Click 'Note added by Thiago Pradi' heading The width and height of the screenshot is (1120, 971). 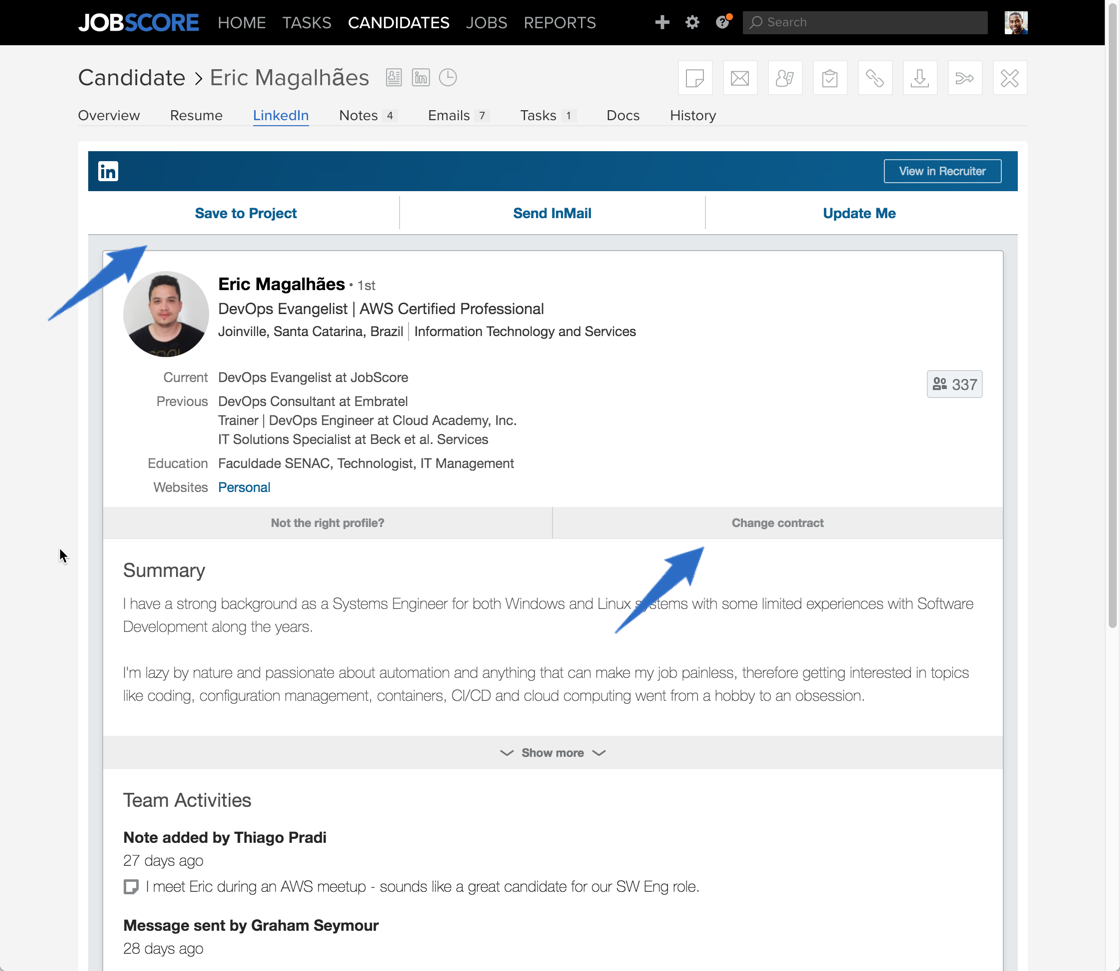point(225,837)
